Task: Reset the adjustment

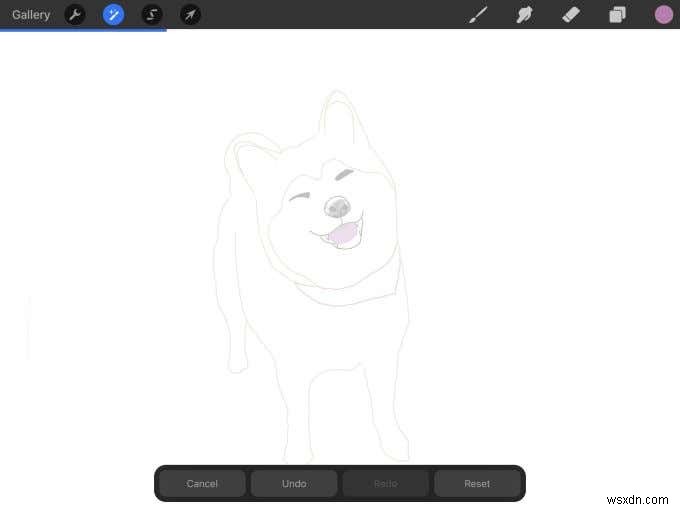Action: [x=477, y=484]
